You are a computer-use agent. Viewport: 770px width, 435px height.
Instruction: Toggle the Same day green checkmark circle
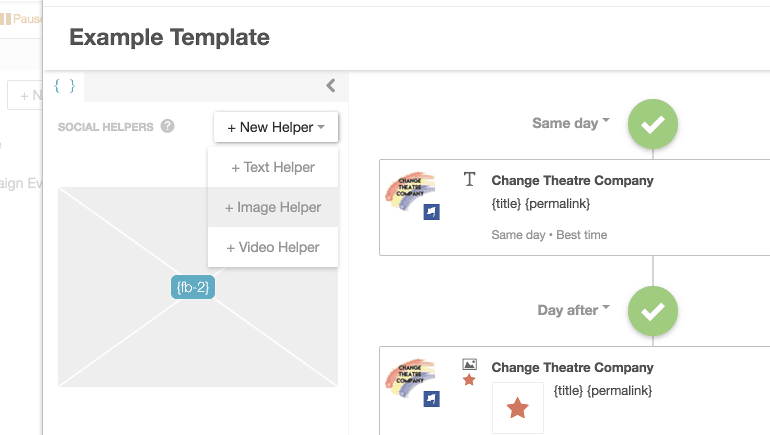tap(653, 124)
